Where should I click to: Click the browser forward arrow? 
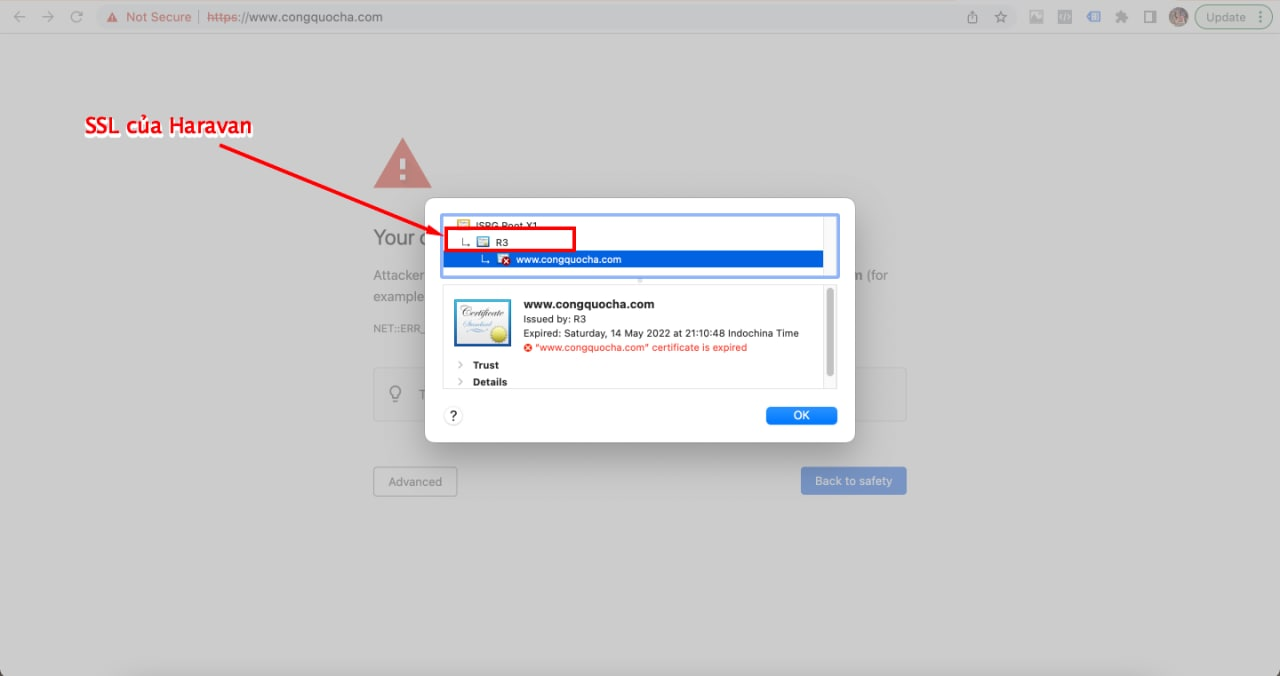pyautogui.click(x=48, y=17)
